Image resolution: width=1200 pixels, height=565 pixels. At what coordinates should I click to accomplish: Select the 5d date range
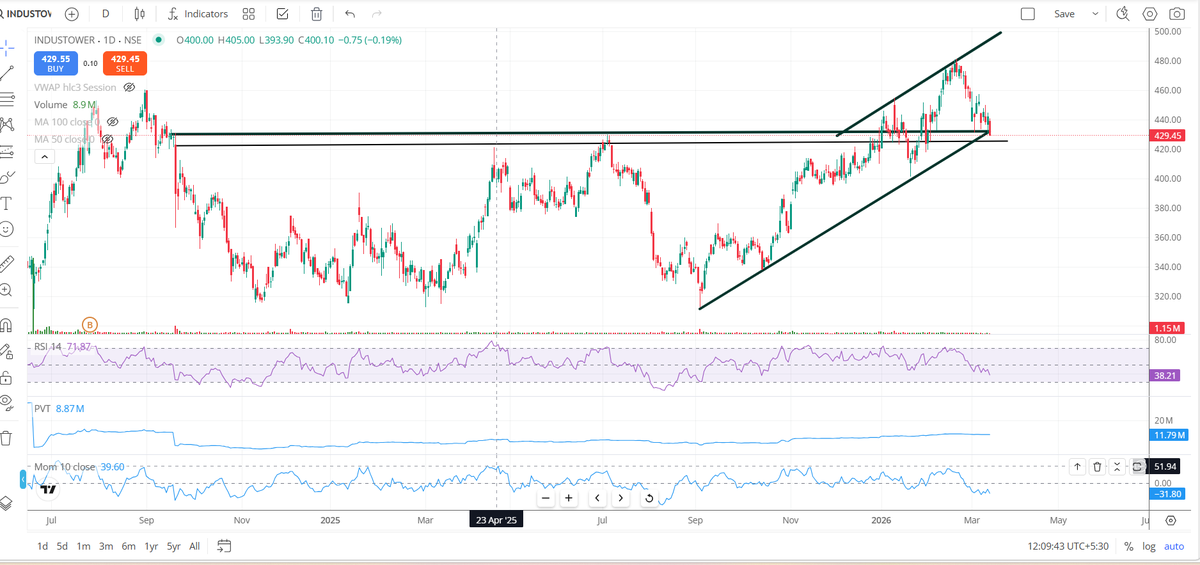pos(63,546)
